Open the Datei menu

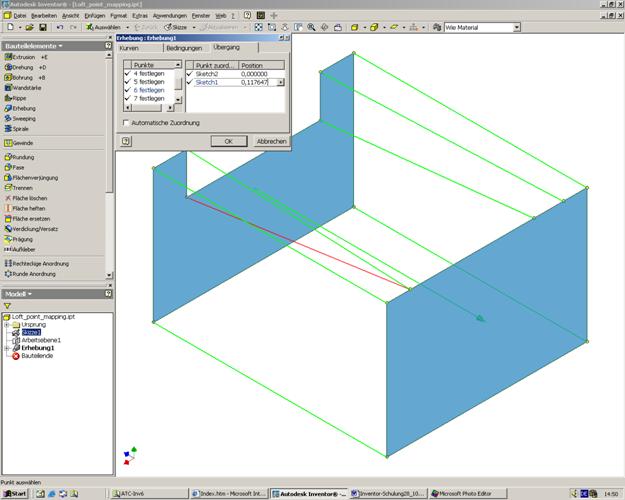click(x=20, y=16)
